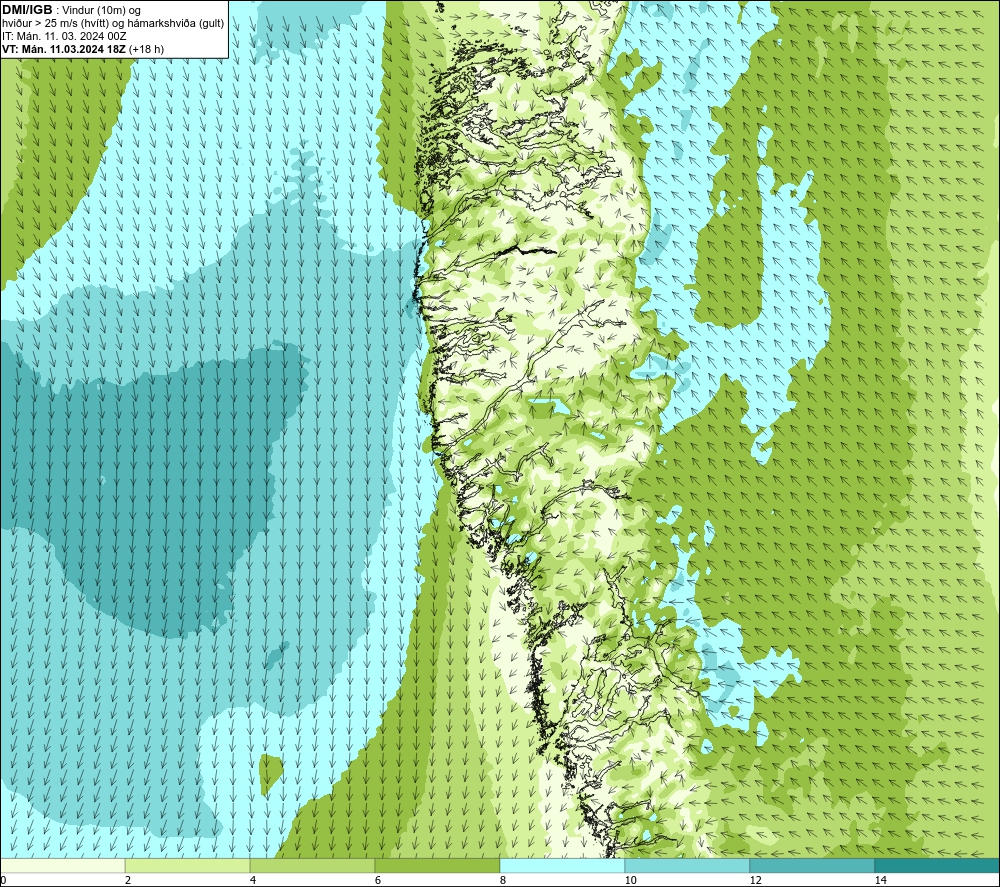Viewport: 1000px width, 887px height.
Task: Click the pale yellow 0–2 m/s legend swatch
Action: click(62, 865)
